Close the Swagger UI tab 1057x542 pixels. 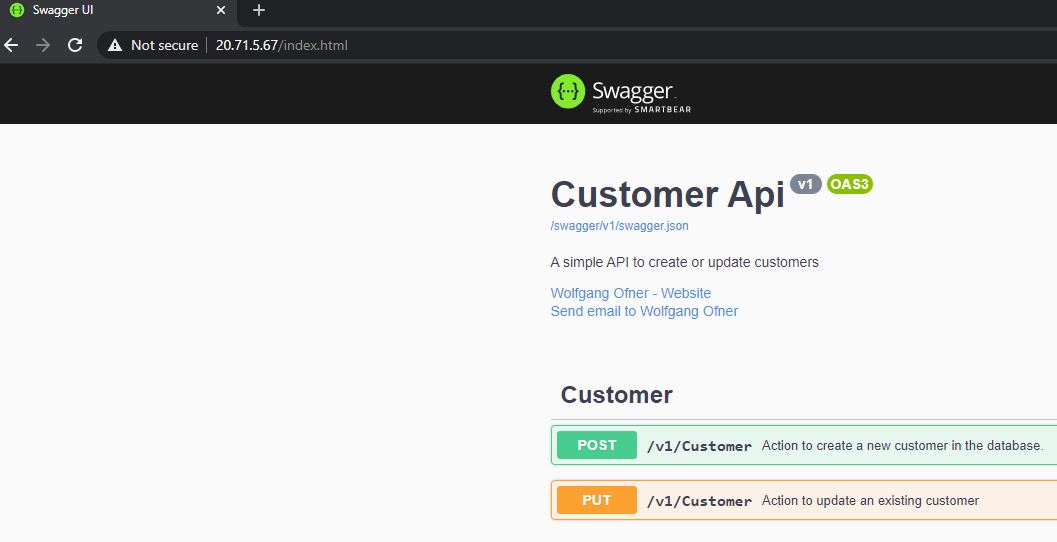pos(220,10)
